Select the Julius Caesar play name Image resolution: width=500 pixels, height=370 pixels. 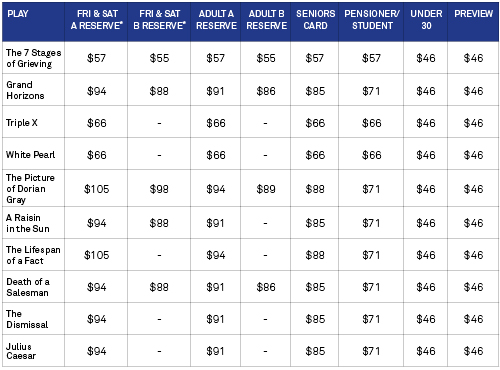[21, 351]
